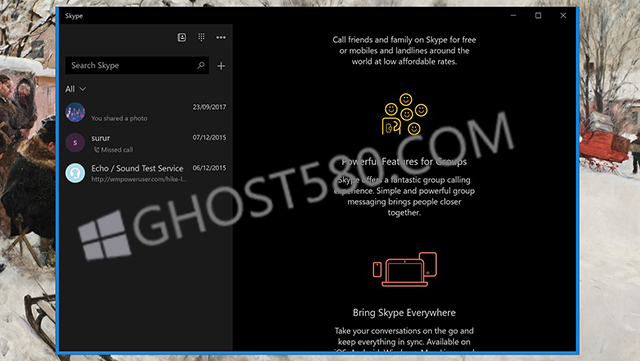The height and width of the screenshot is (361, 640).
Task: Click surur's purple S avatar
Action: point(75,143)
